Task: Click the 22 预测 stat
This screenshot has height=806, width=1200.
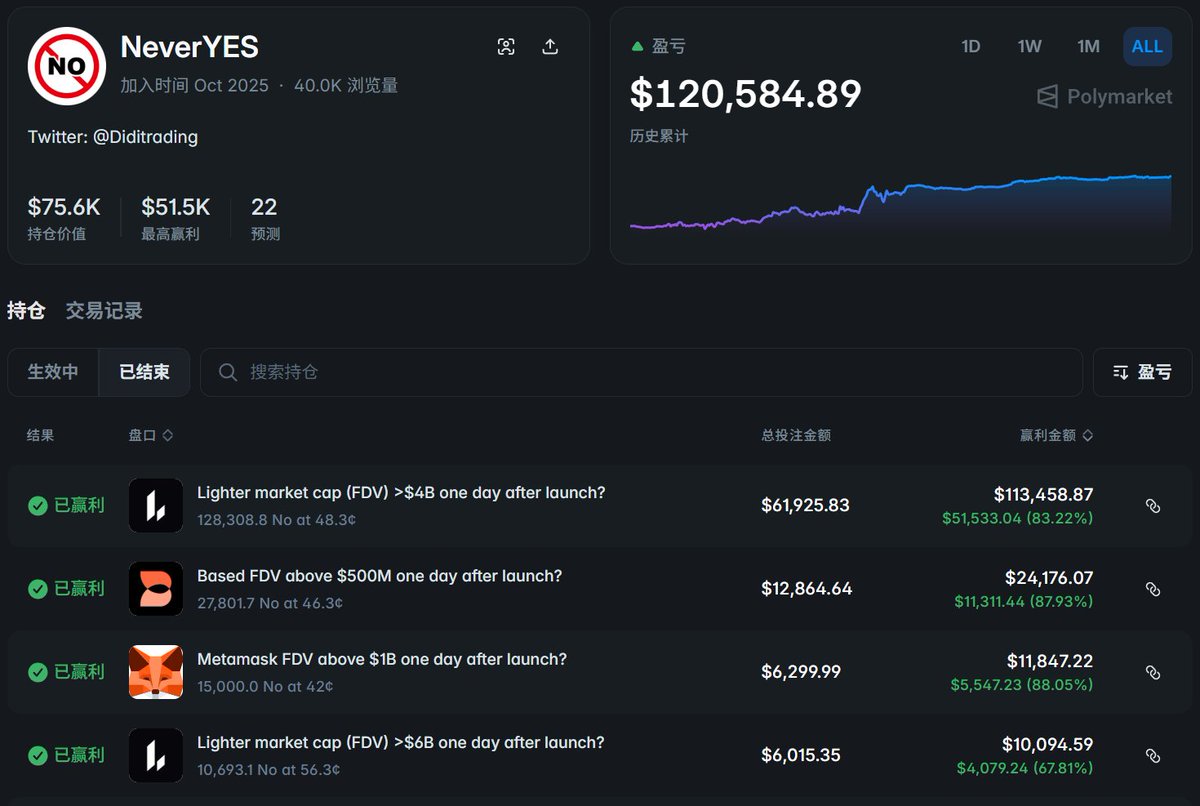Action: 265,218
